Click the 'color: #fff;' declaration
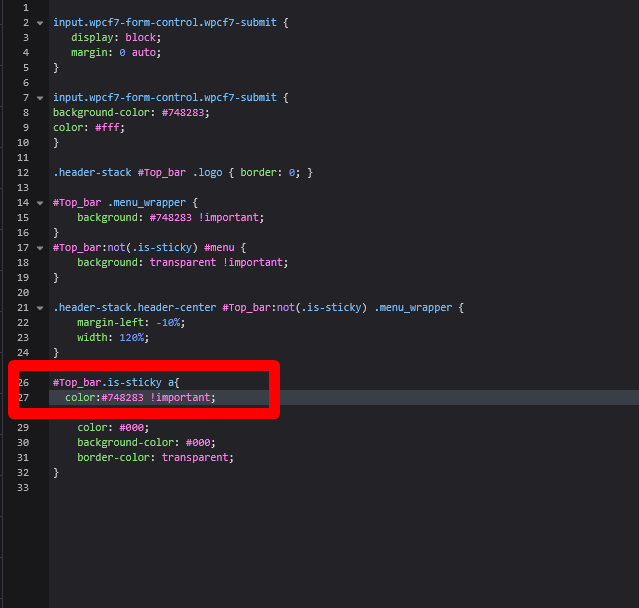The image size is (639, 608). pos(87,128)
